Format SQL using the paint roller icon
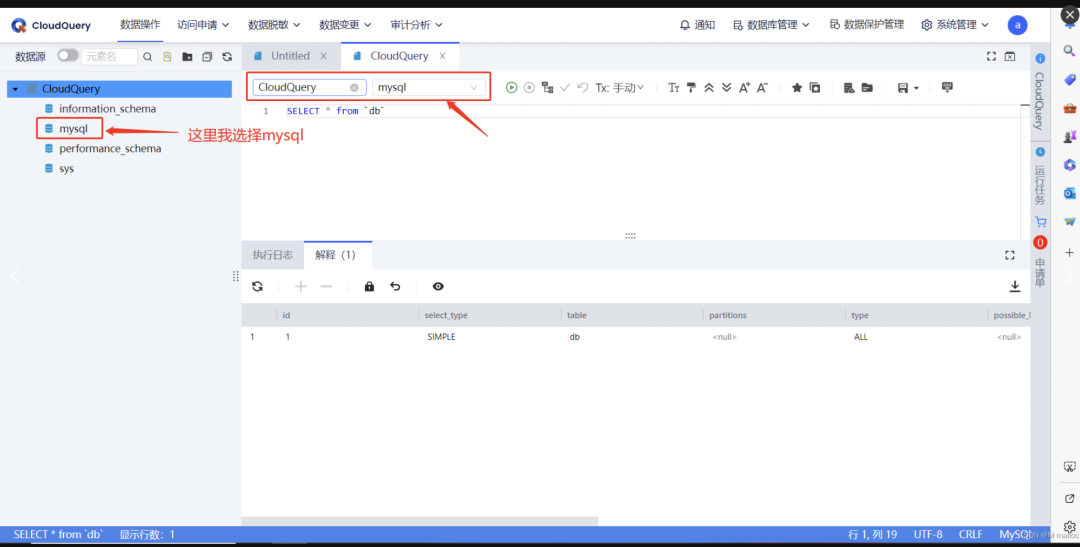Screen dimensions: 1080x547 click(x=691, y=87)
